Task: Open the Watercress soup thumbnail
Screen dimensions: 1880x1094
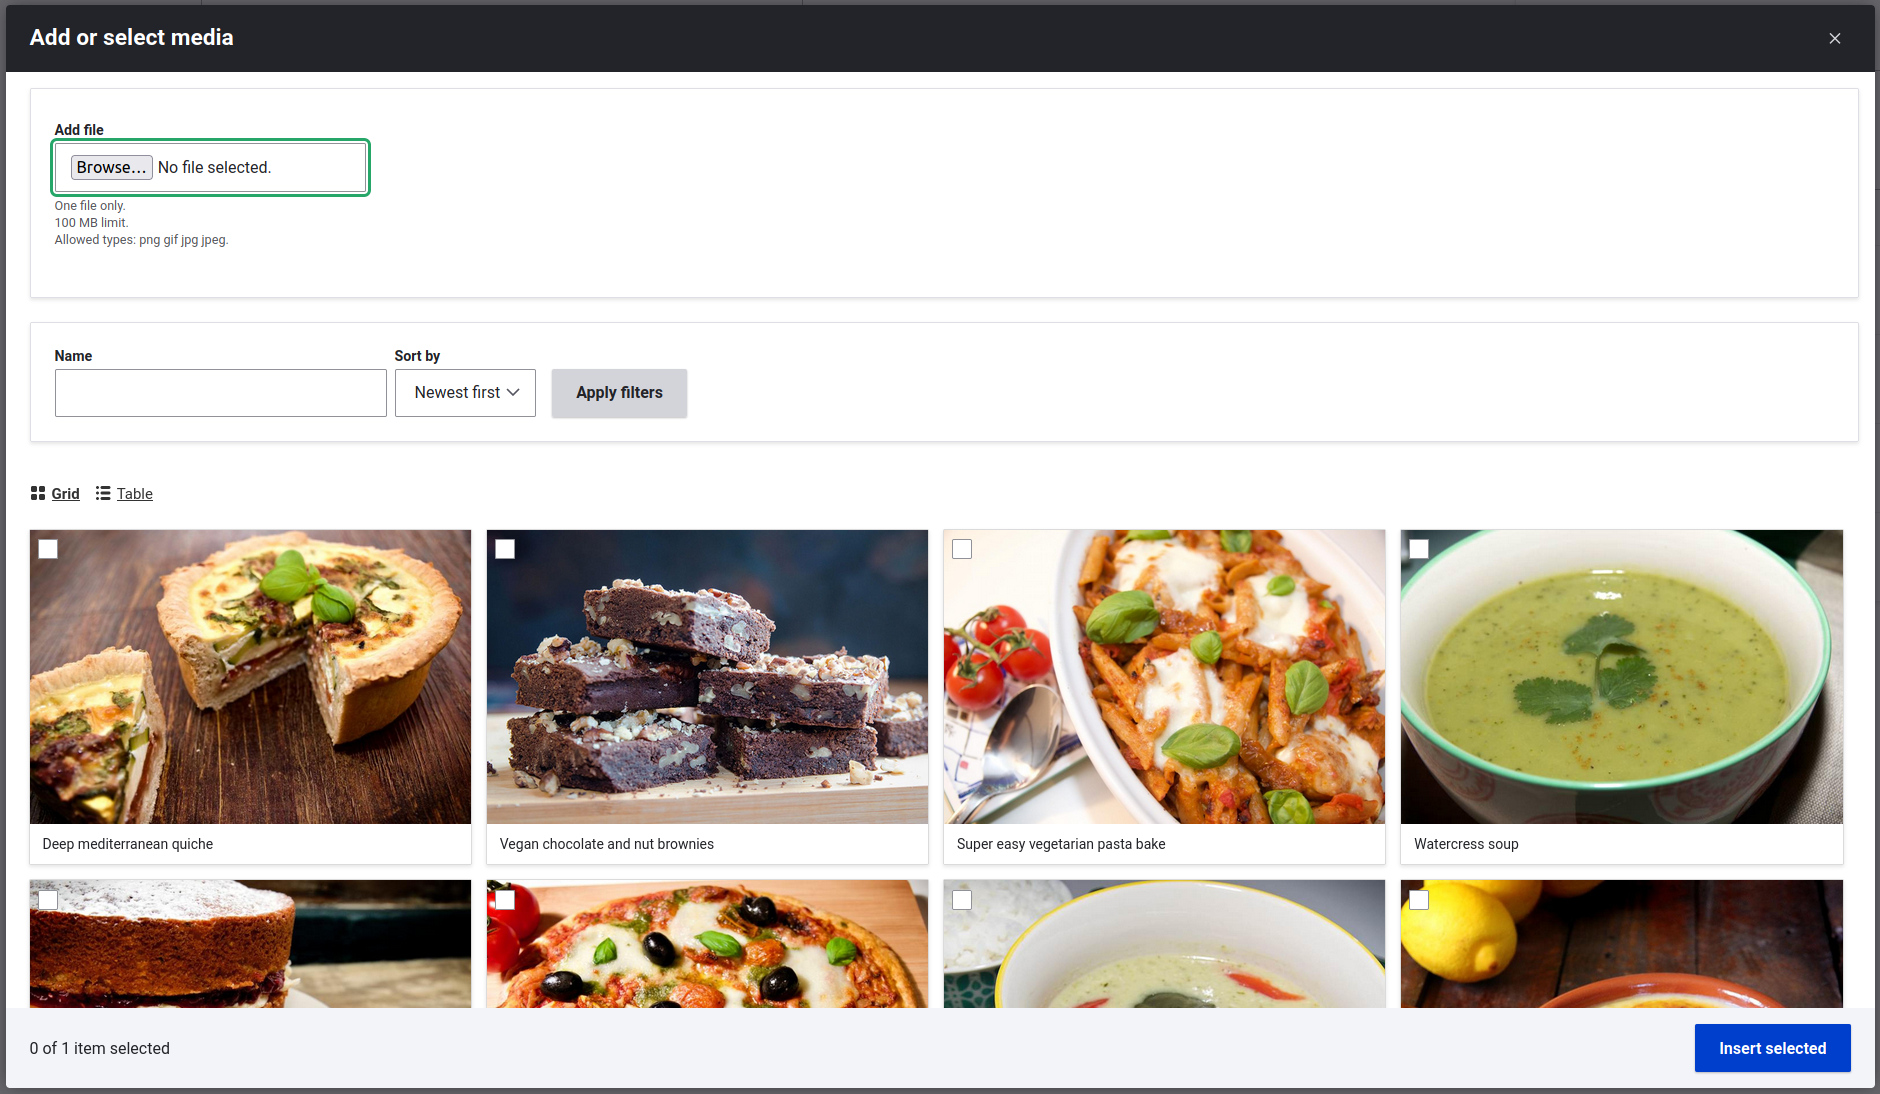Action: point(1621,677)
